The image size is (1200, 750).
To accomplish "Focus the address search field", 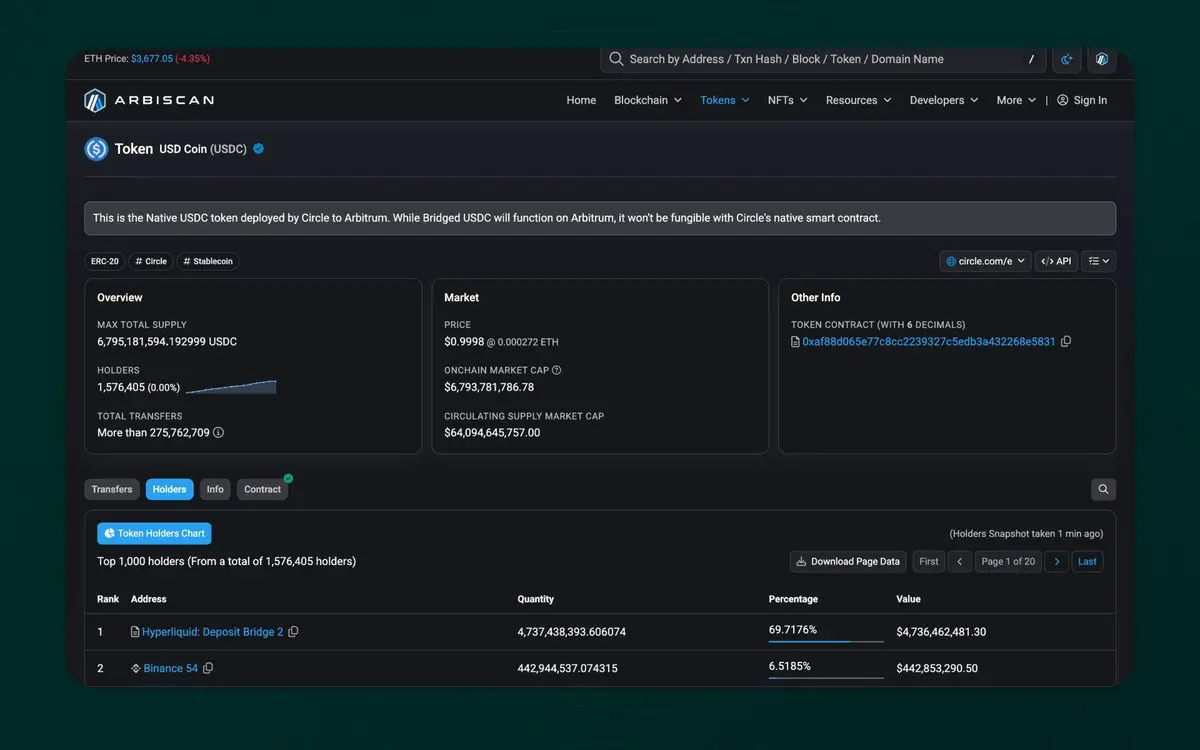I will coord(822,59).
